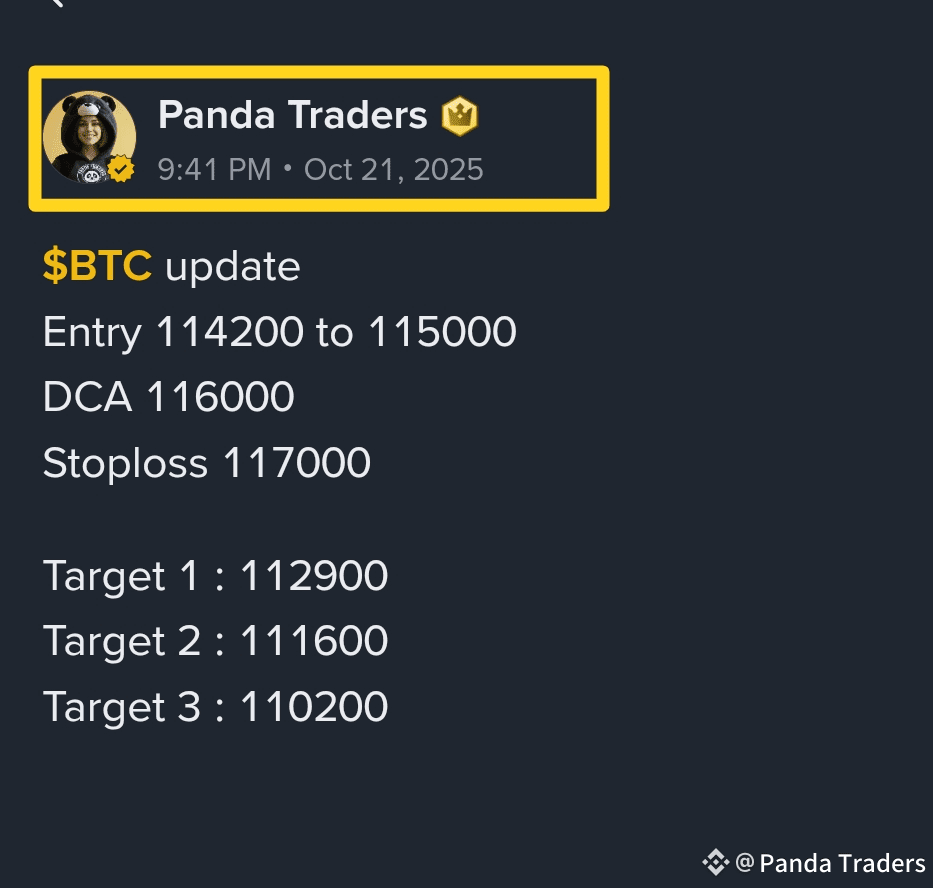Viewport: 933px width, 888px height.
Task: Click the gold crown badge icon
Action: point(459,116)
